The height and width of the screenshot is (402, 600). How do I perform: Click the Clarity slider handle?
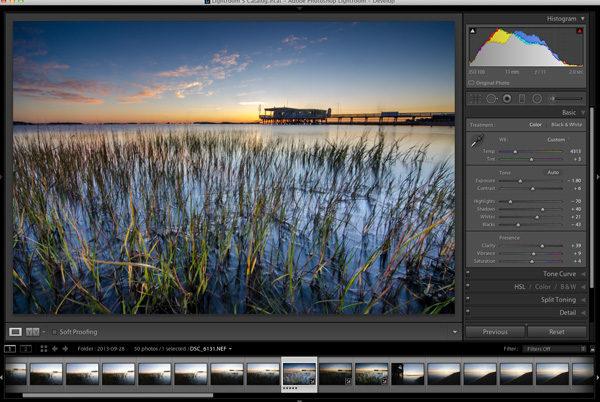pos(542,246)
